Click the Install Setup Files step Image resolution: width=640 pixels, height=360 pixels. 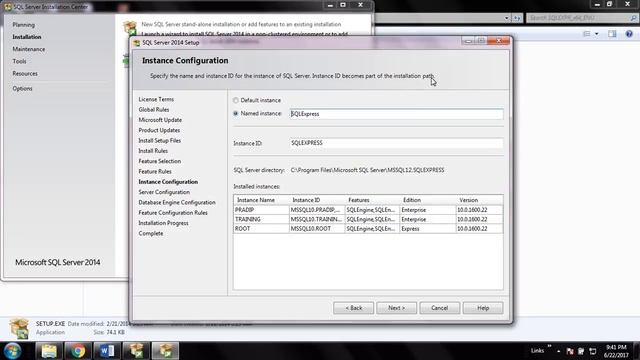point(160,140)
